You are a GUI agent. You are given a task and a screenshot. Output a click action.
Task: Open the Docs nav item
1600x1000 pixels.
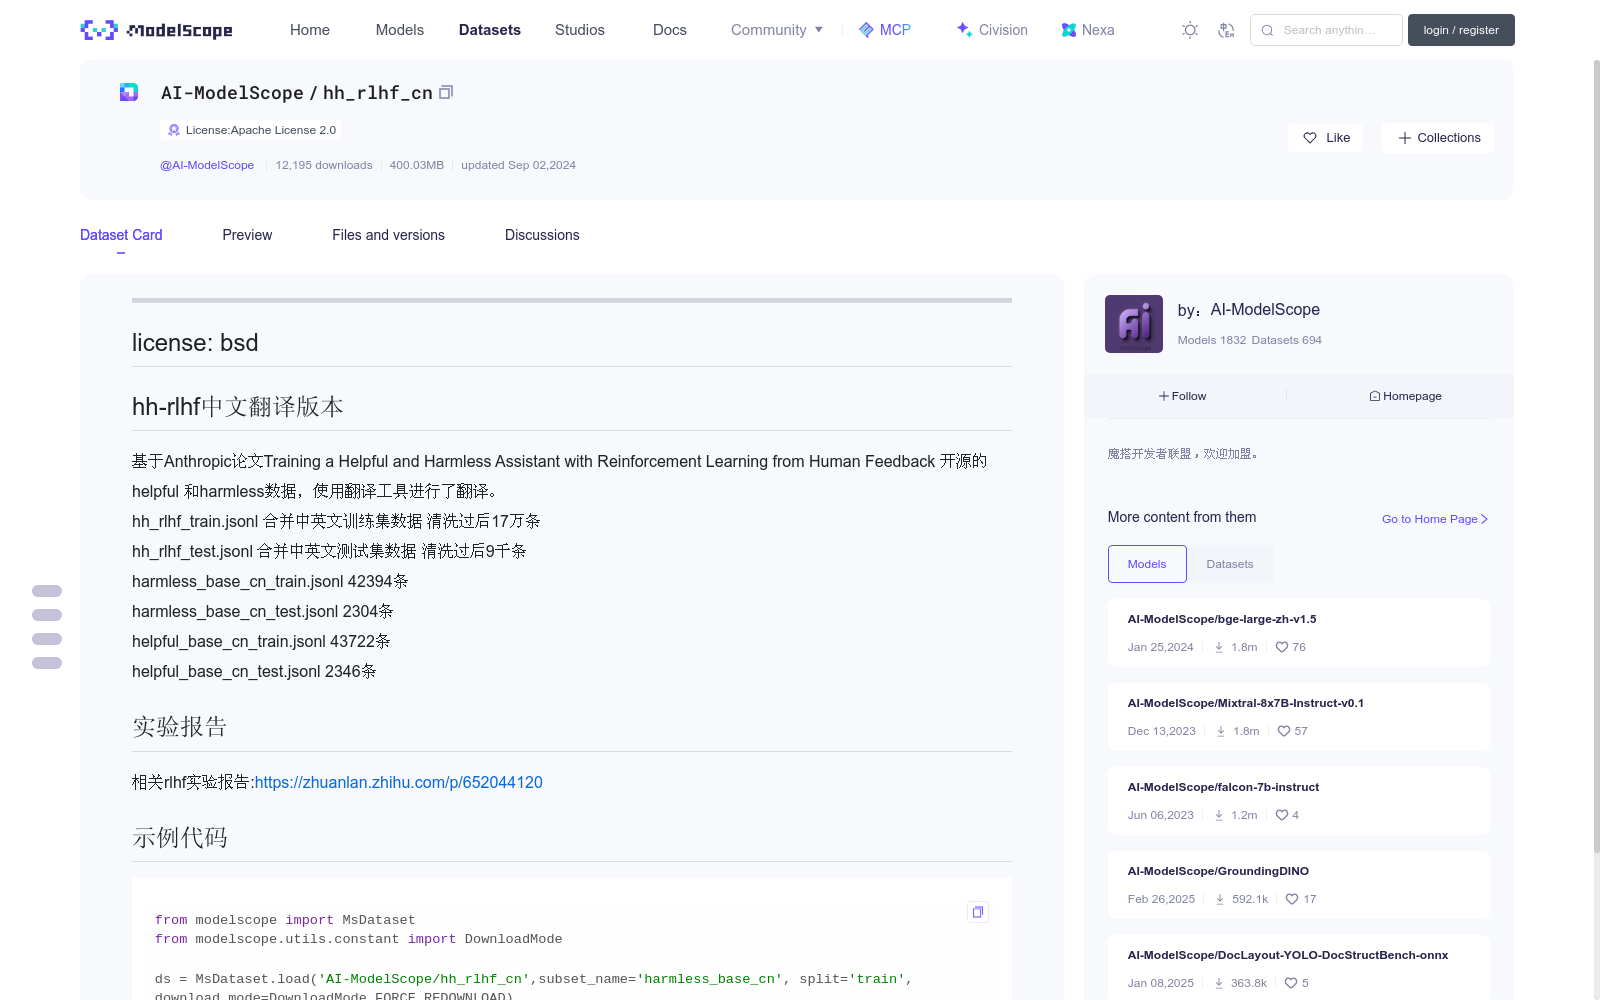(670, 30)
